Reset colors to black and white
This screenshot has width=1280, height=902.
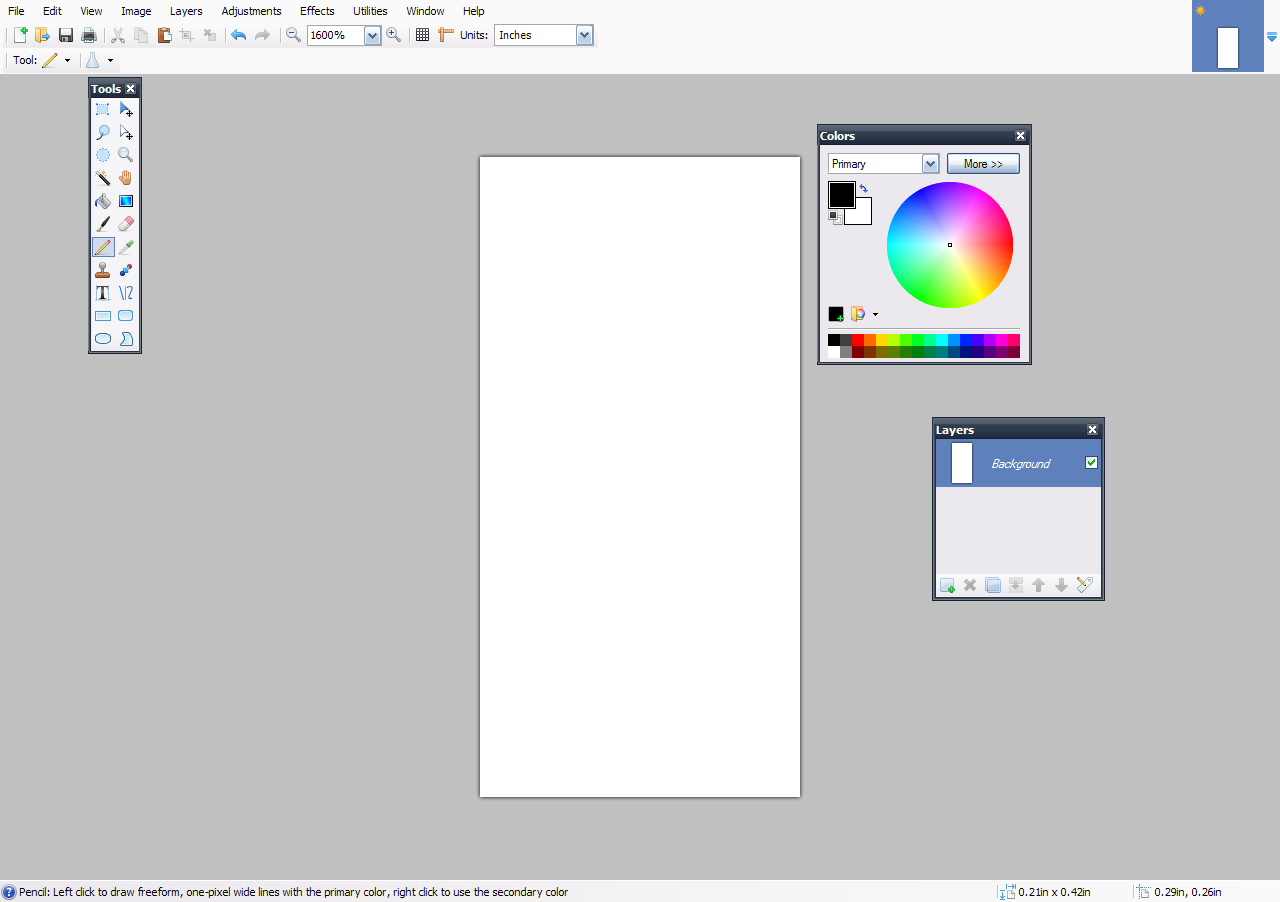click(x=835, y=217)
